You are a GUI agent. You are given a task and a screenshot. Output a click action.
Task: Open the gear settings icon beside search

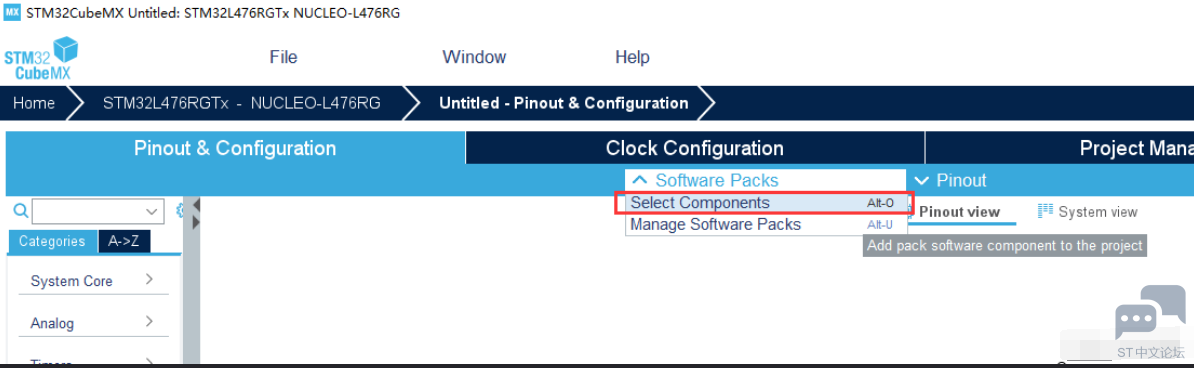180,210
